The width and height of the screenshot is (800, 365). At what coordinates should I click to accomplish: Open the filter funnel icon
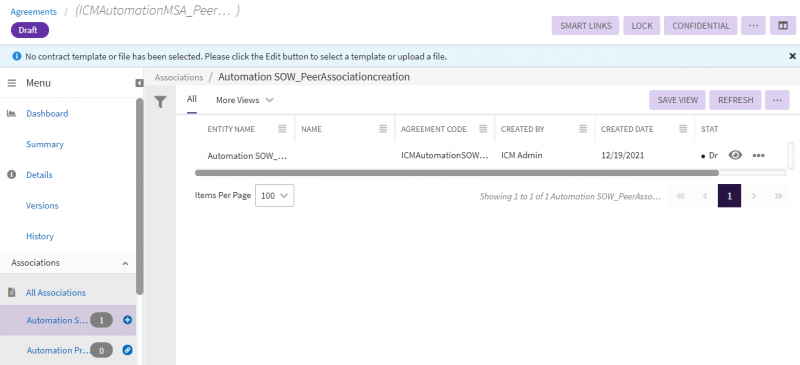click(x=161, y=103)
